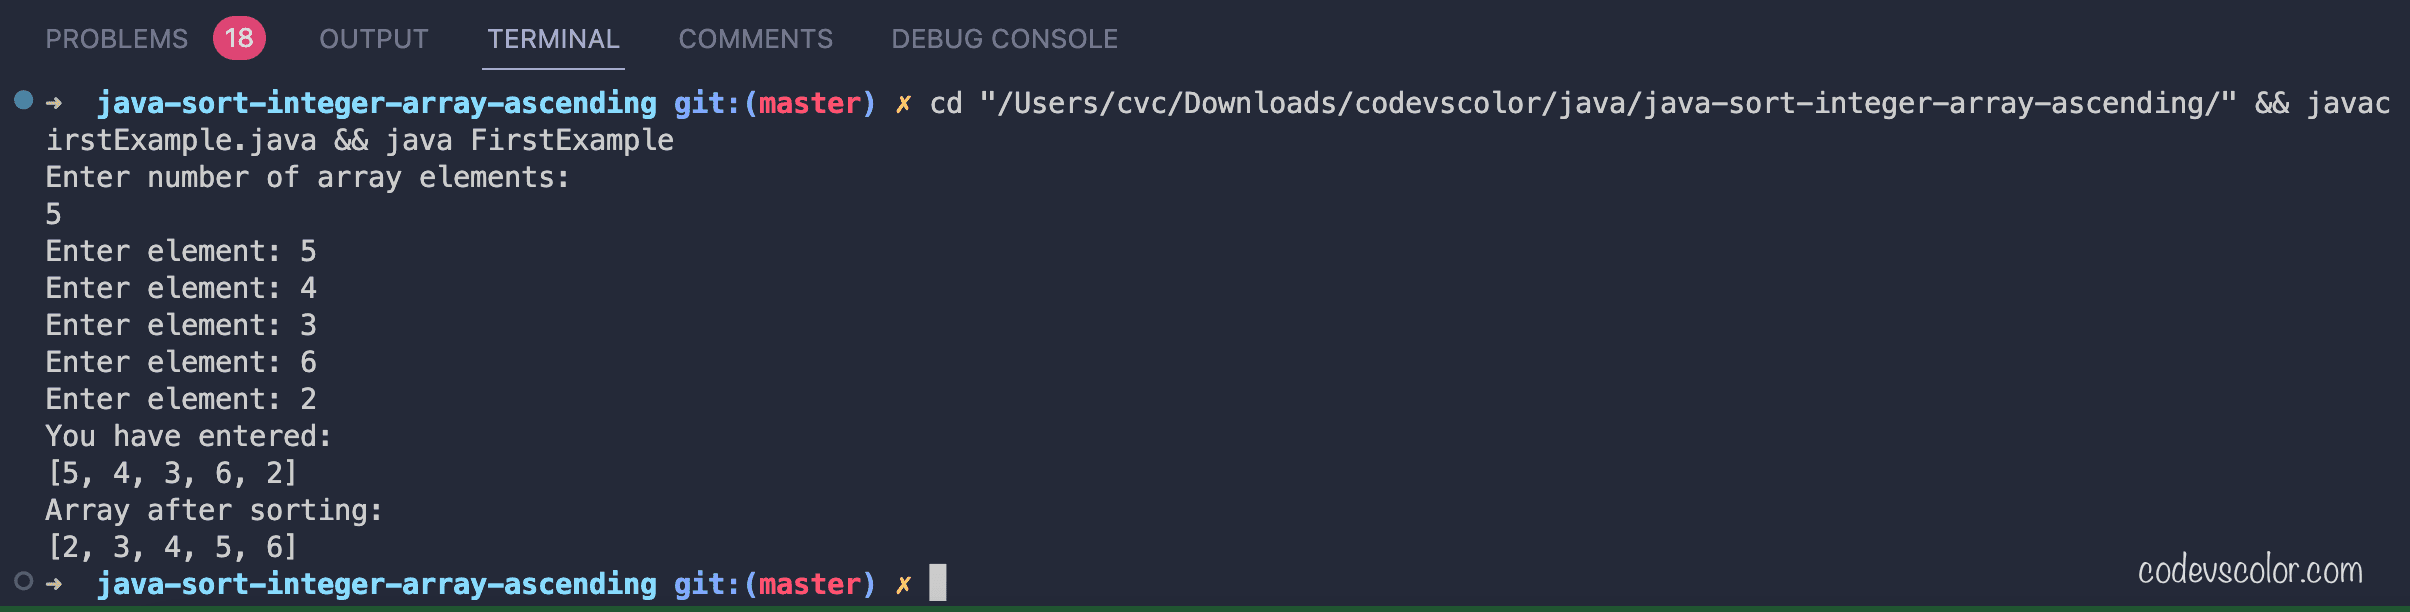Screen dimensions: 2410x612
Task: Click the hollow circle beside the last prompt
Action: [24, 581]
